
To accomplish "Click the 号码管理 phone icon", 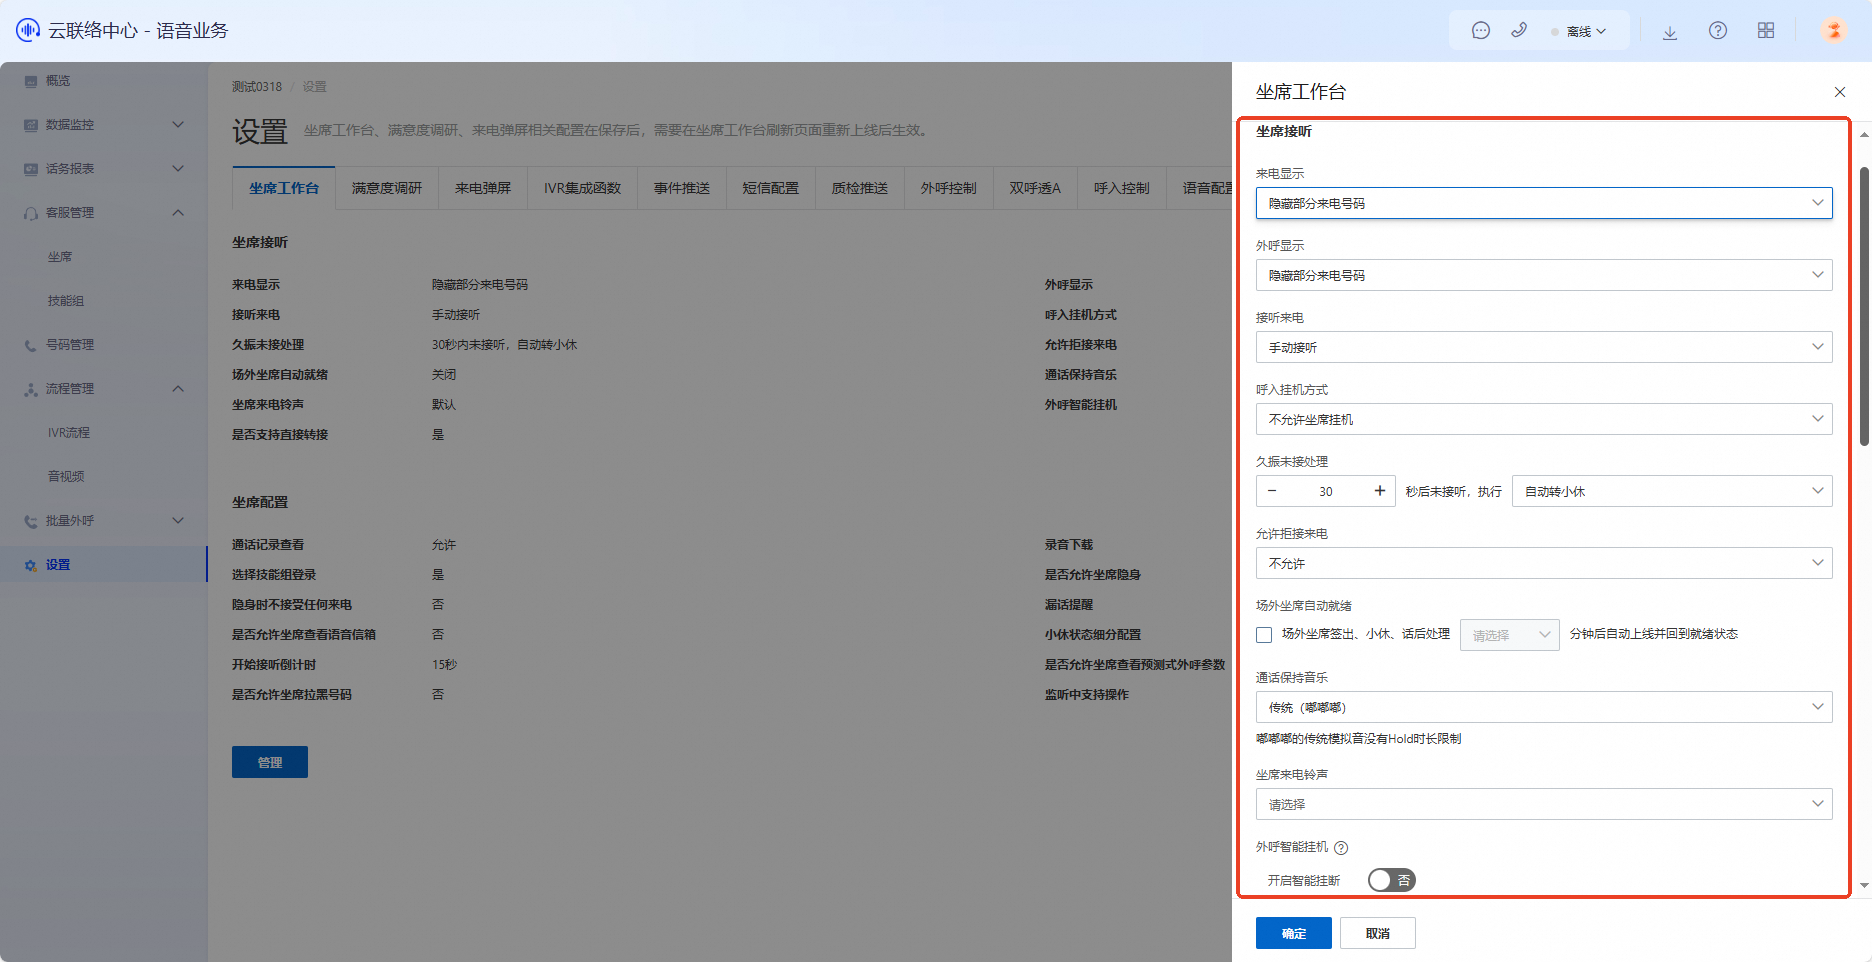I will click(x=31, y=345).
